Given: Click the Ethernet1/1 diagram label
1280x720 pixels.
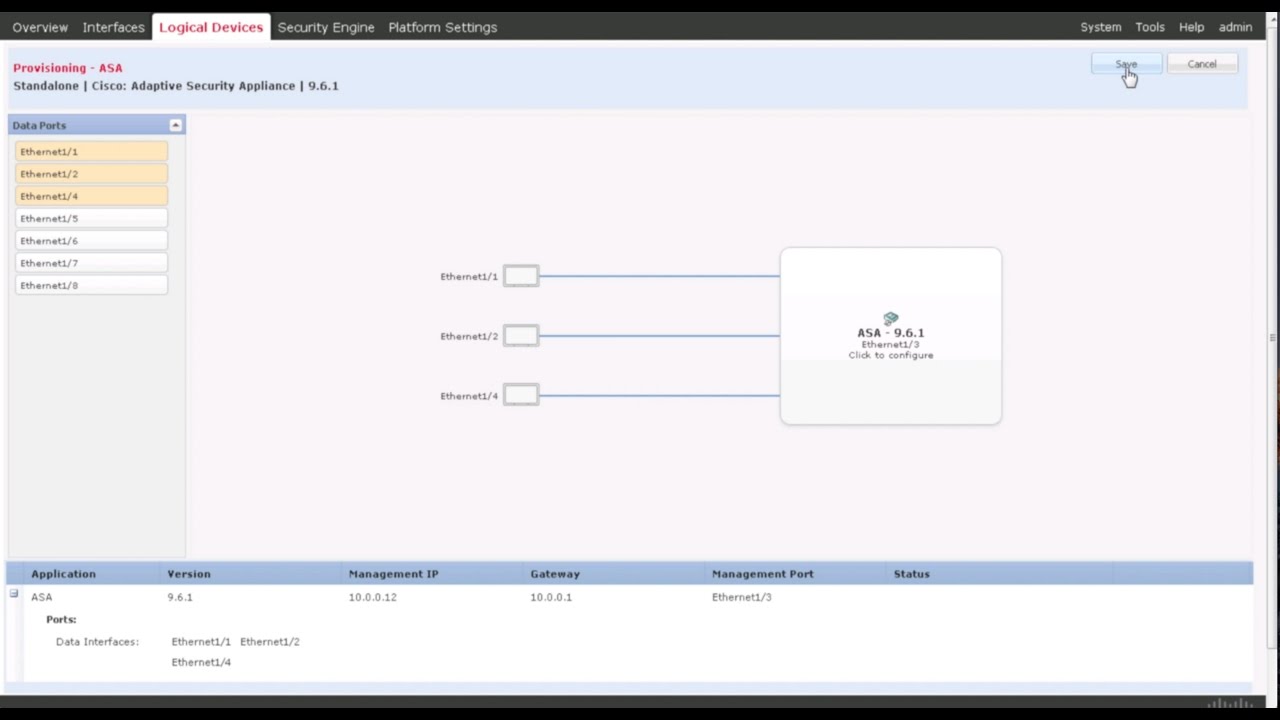Looking at the screenshot, I should click(x=469, y=276).
